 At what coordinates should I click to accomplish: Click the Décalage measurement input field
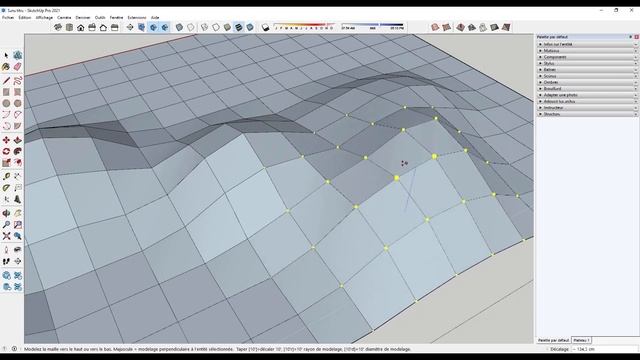(604, 349)
